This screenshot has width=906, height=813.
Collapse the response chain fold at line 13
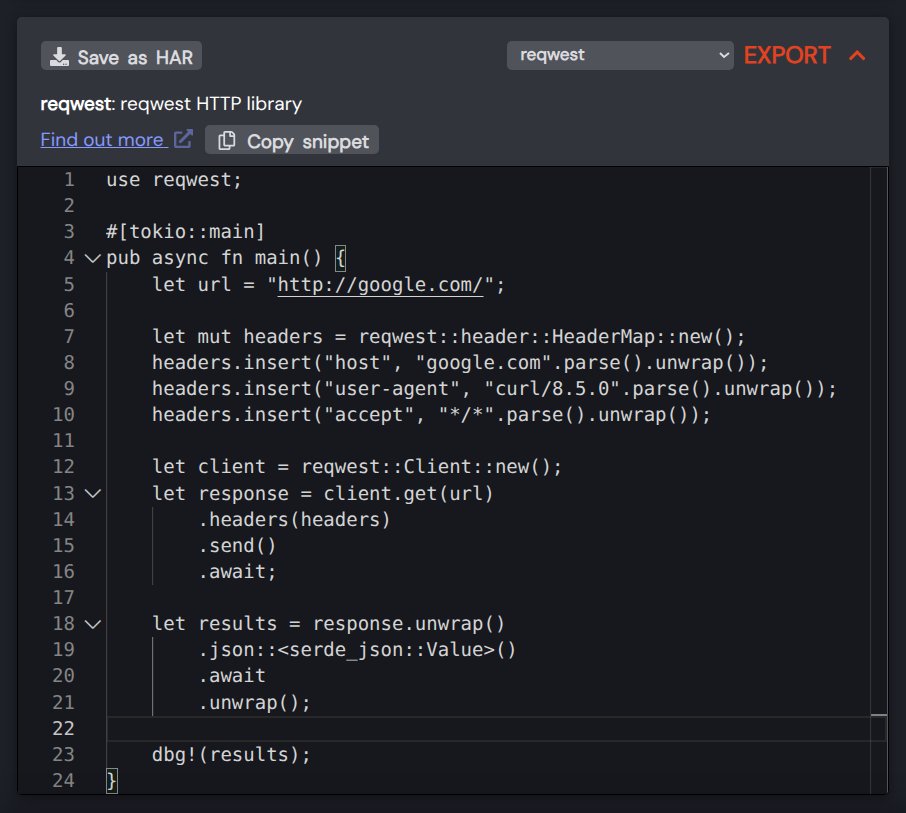click(x=91, y=493)
